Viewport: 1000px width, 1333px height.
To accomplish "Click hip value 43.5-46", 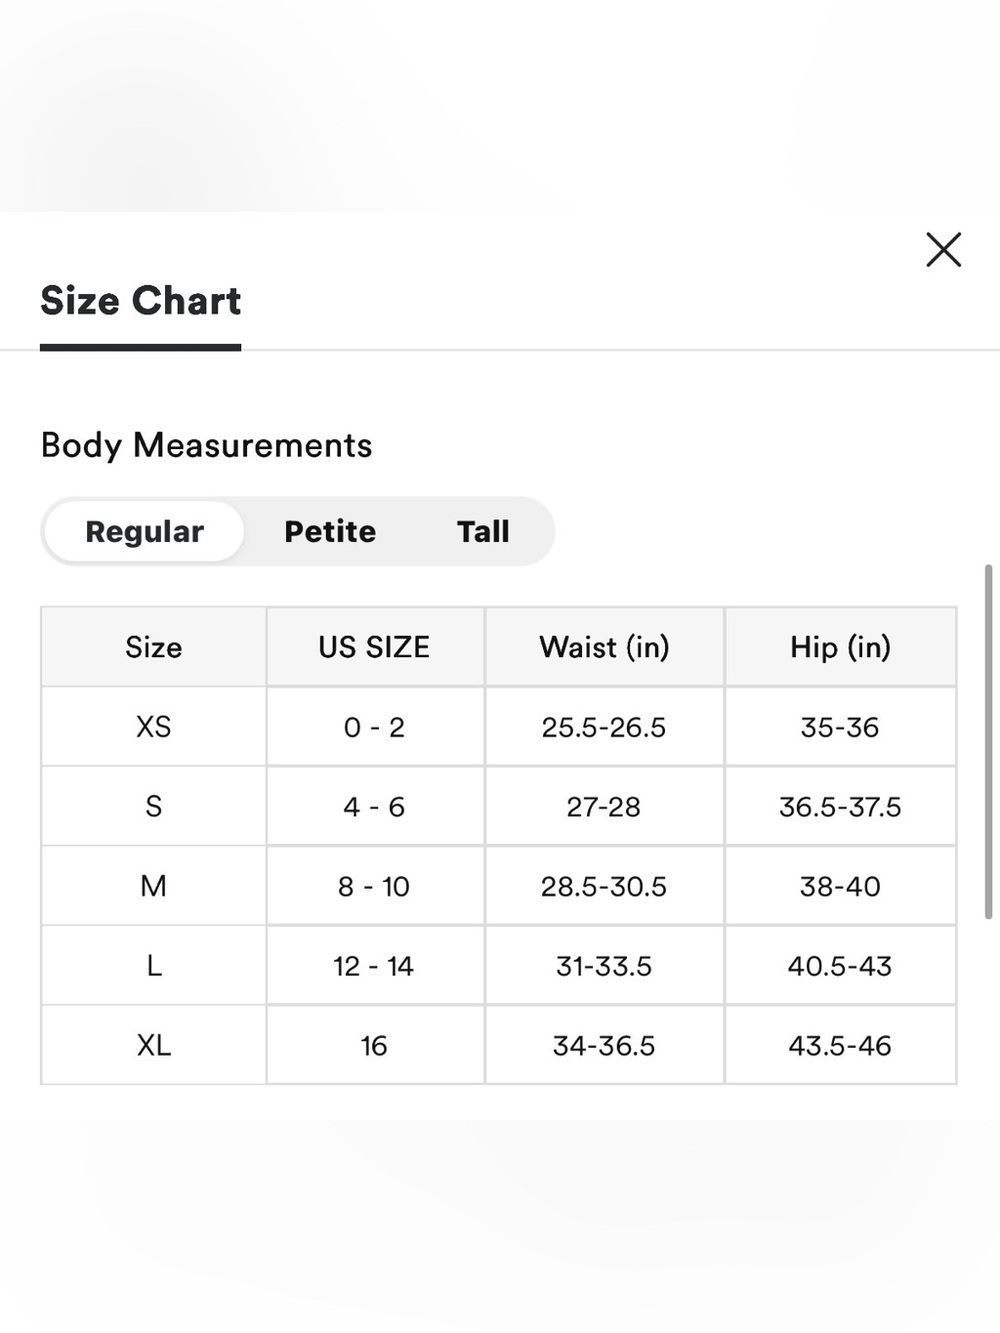I will [840, 1045].
